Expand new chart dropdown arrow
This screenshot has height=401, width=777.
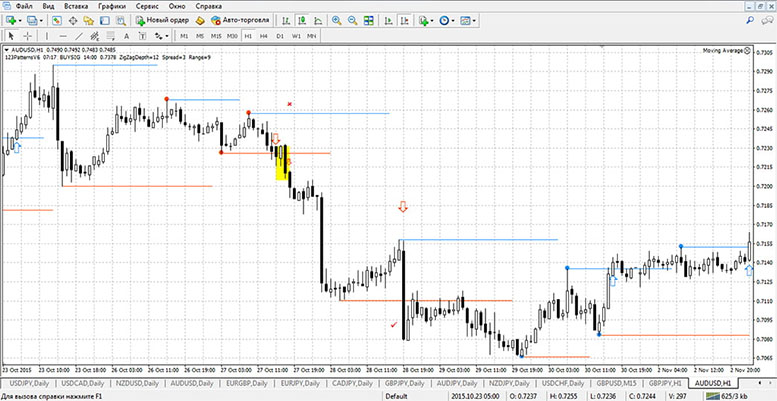(20, 21)
